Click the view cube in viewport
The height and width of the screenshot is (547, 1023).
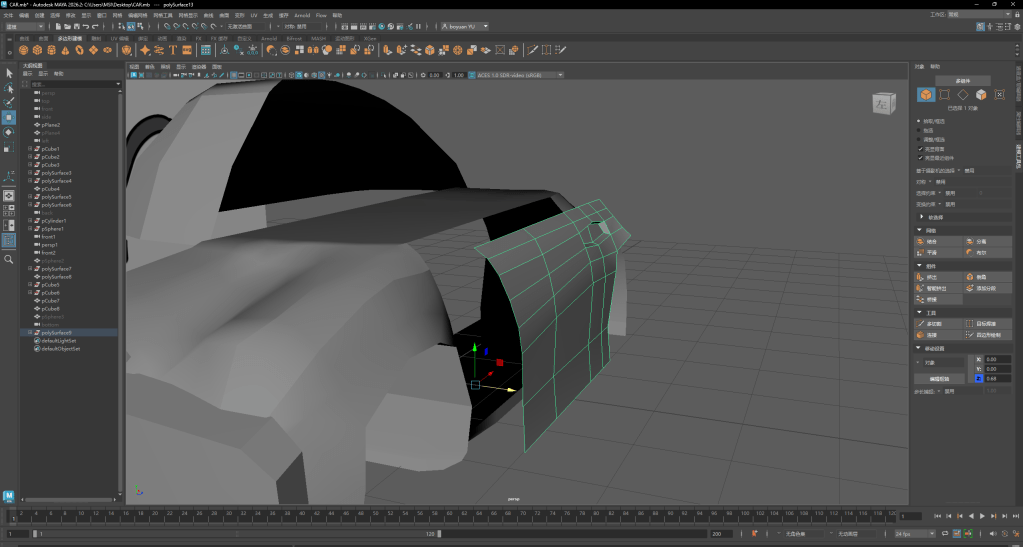(880, 103)
